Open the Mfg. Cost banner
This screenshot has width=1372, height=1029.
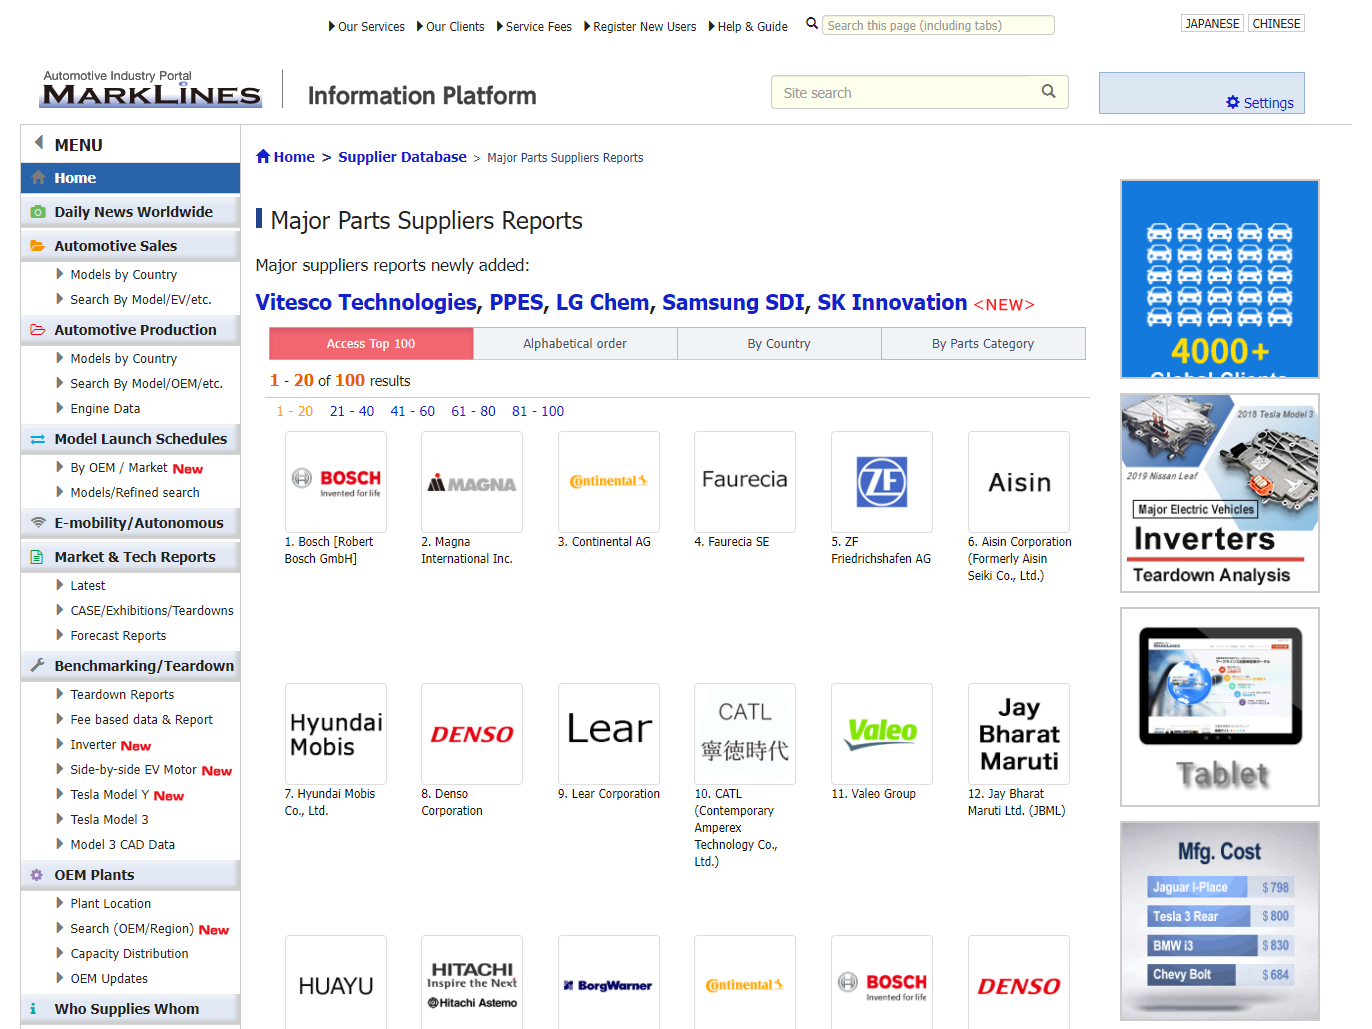click(x=1220, y=921)
